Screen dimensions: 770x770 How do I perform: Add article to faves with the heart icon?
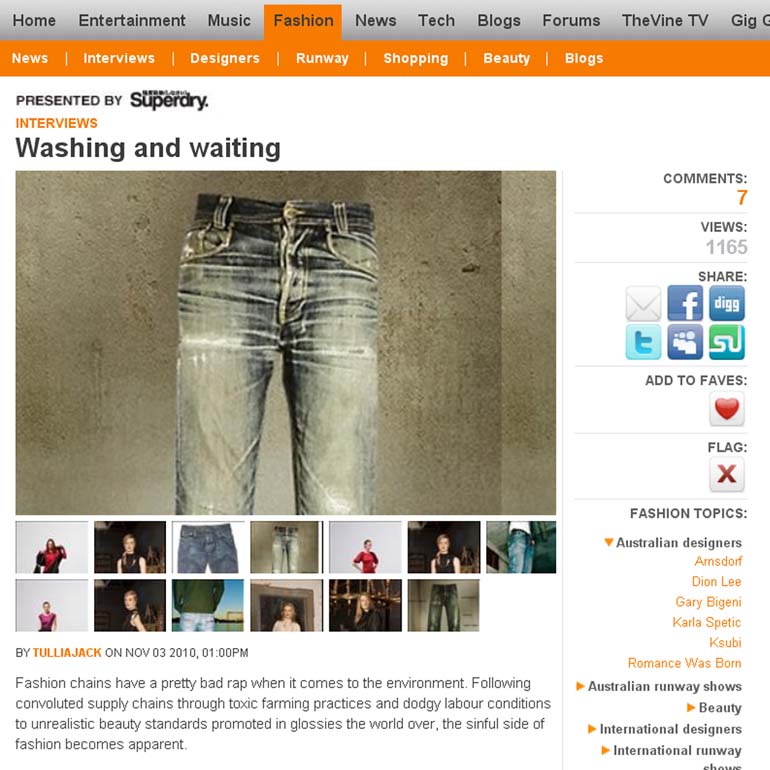[727, 409]
